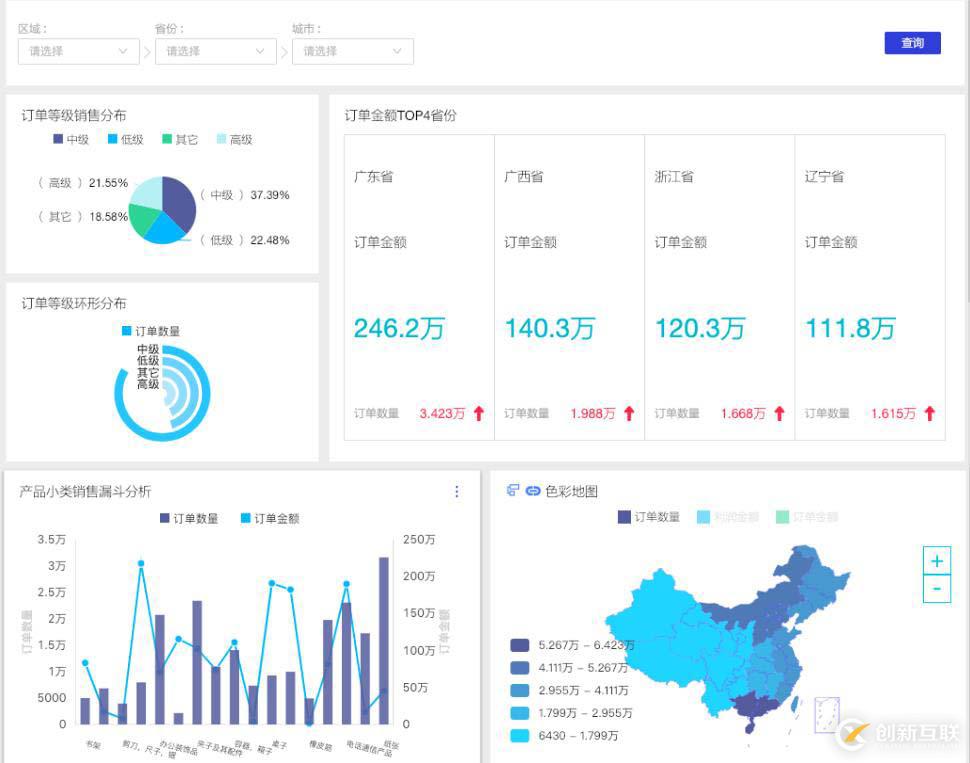Select the 6430 – 1.799万 range swatch
This screenshot has height=763, width=970.
(520, 736)
